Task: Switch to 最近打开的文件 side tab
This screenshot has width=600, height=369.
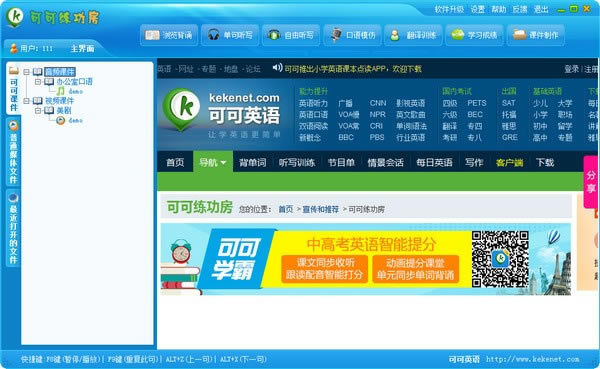Action: pyautogui.click(x=13, y=229)
